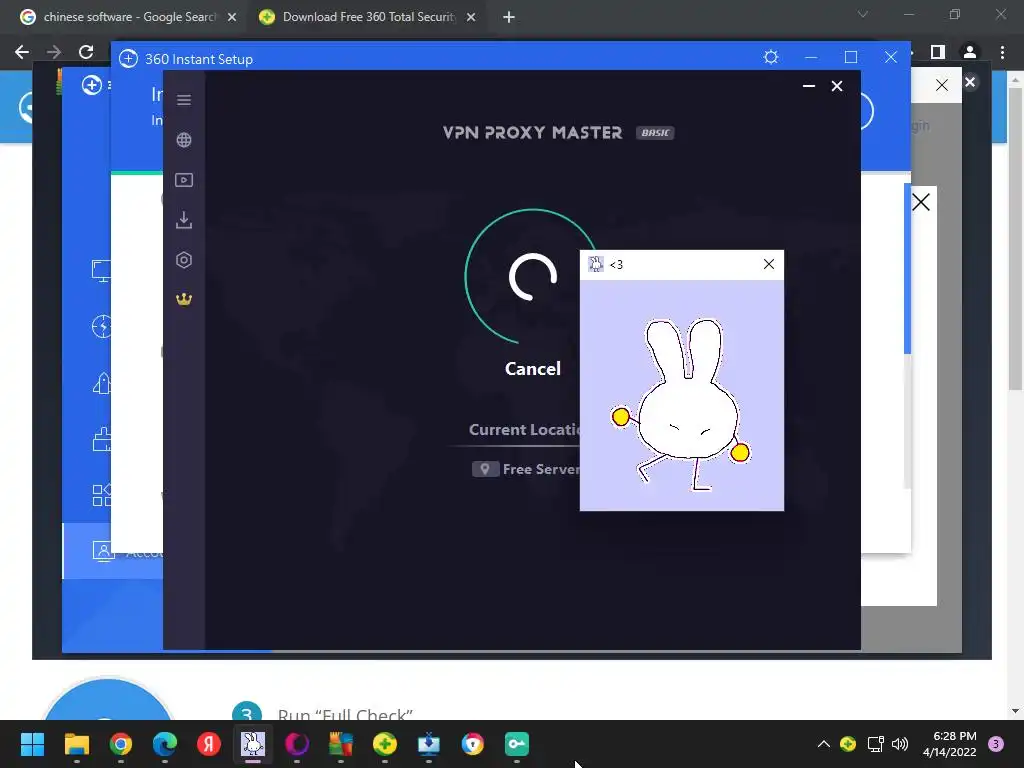Open the download icon in VPN sidebar
This screenshot has width=1024, height=768.
click(x=184, y=220)
